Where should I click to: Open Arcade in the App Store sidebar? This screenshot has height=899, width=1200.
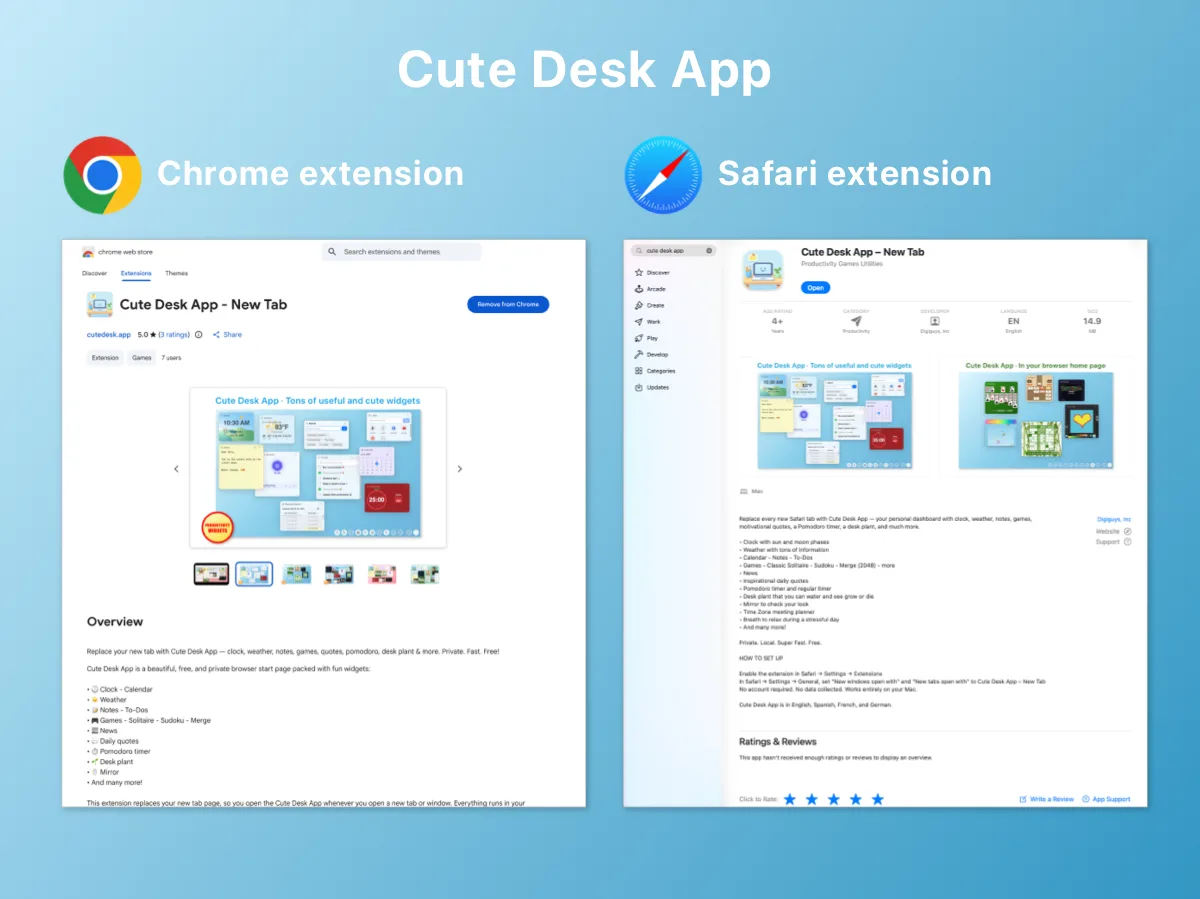[x=650, y=289]
